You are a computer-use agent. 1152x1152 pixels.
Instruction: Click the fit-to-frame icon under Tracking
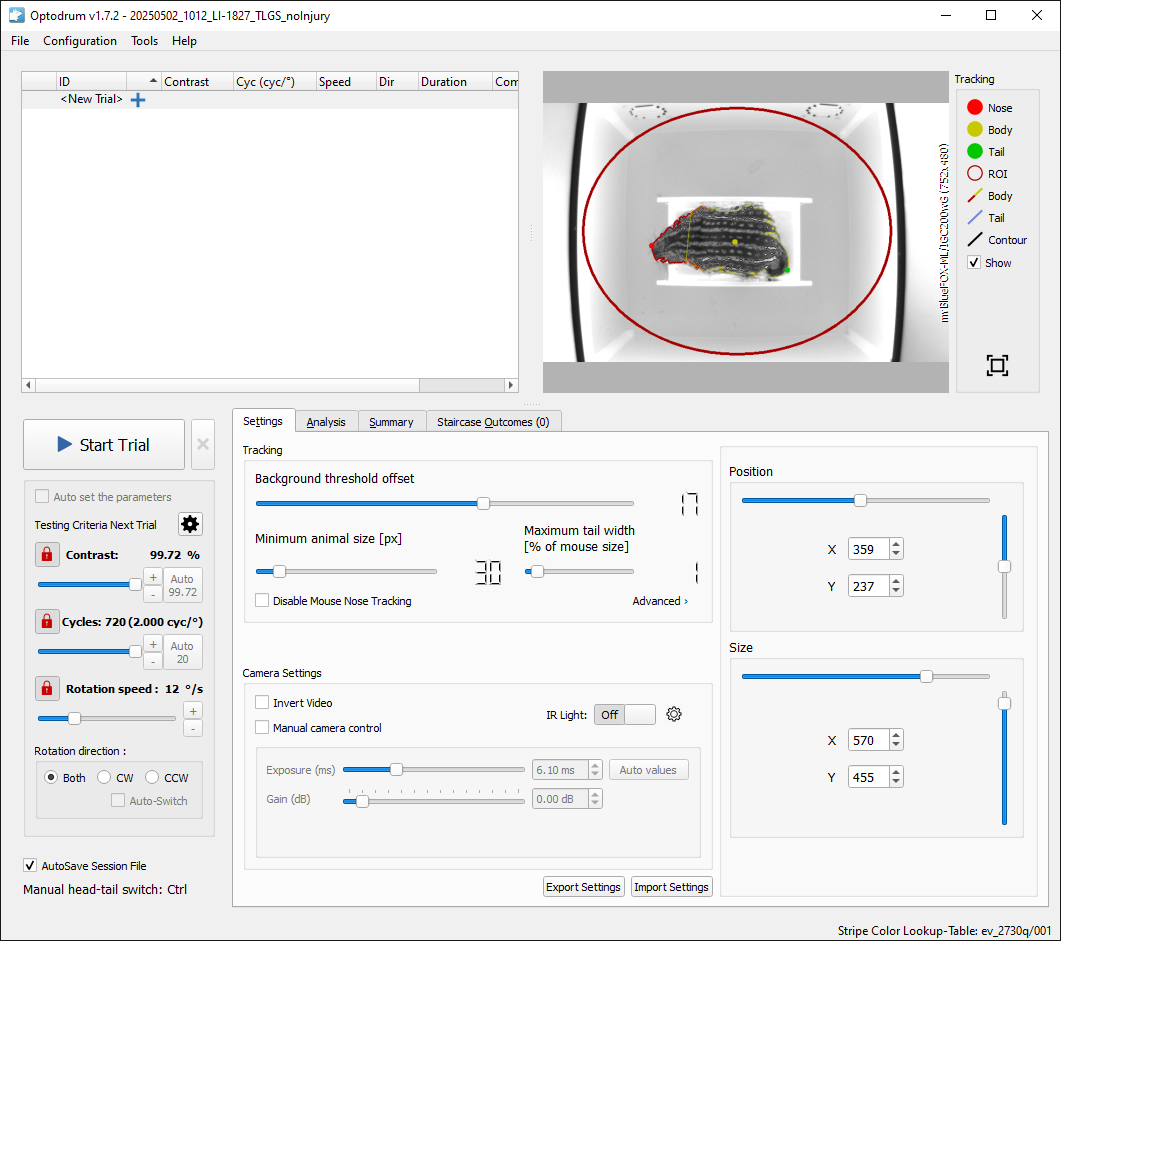click(996, 365)
